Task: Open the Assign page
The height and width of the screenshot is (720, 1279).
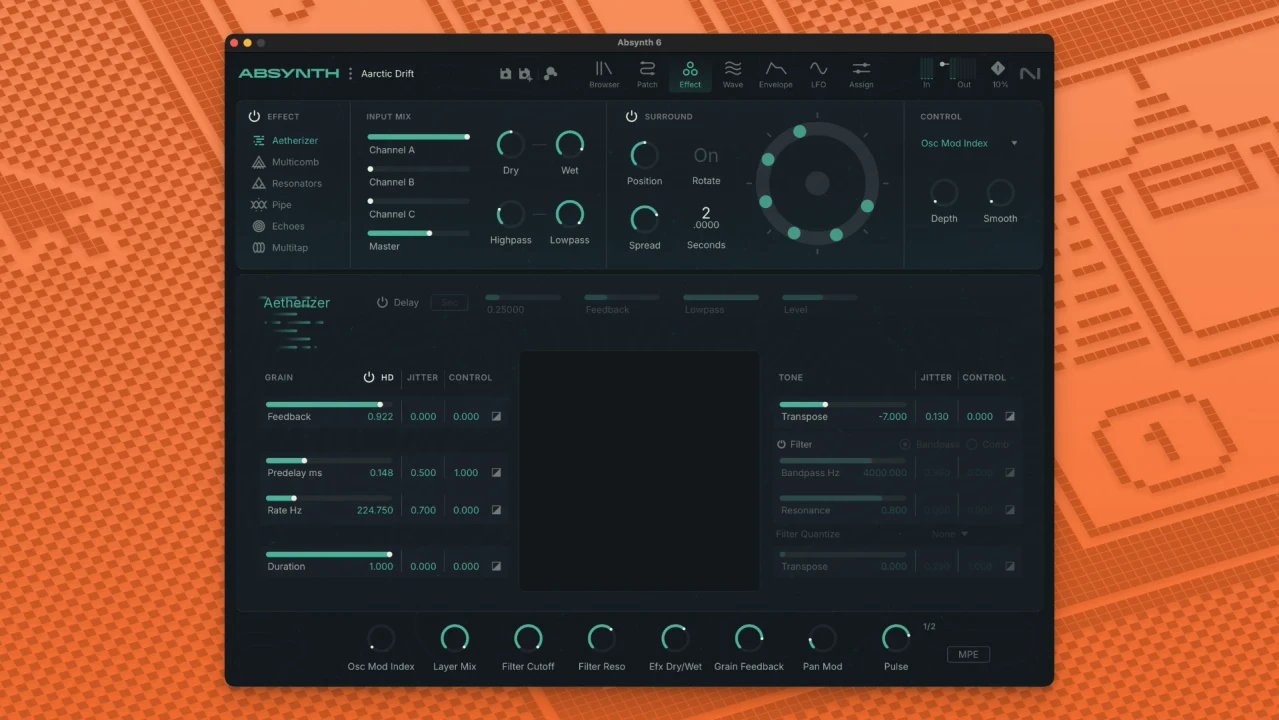Action: pos(861,74)
